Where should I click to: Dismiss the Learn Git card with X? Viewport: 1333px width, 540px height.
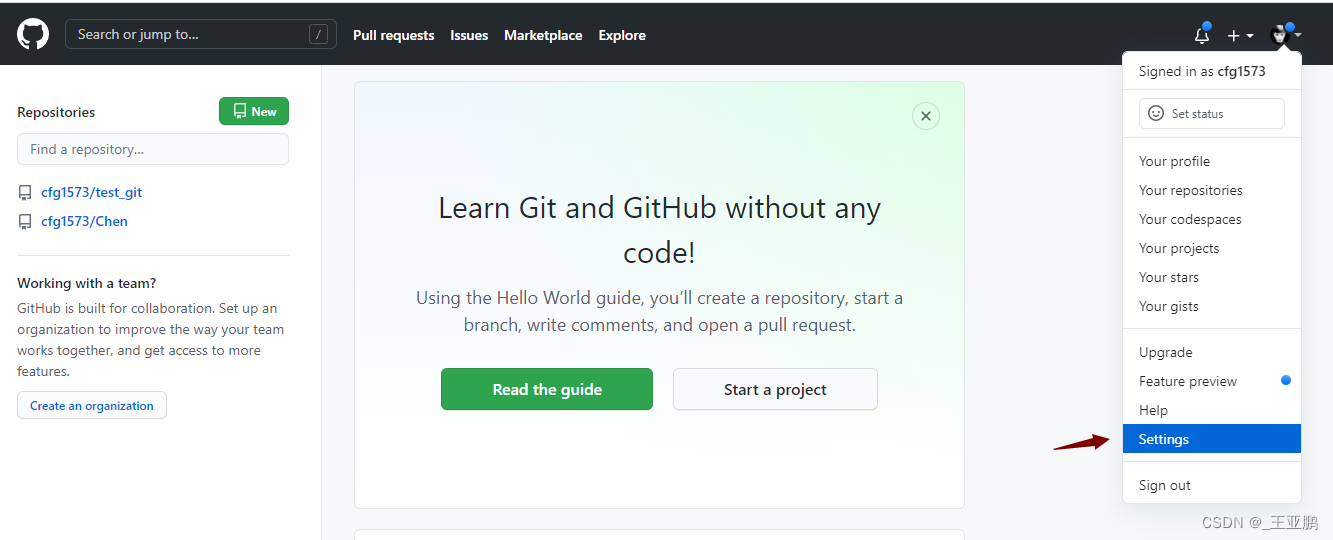coord(926,116)
